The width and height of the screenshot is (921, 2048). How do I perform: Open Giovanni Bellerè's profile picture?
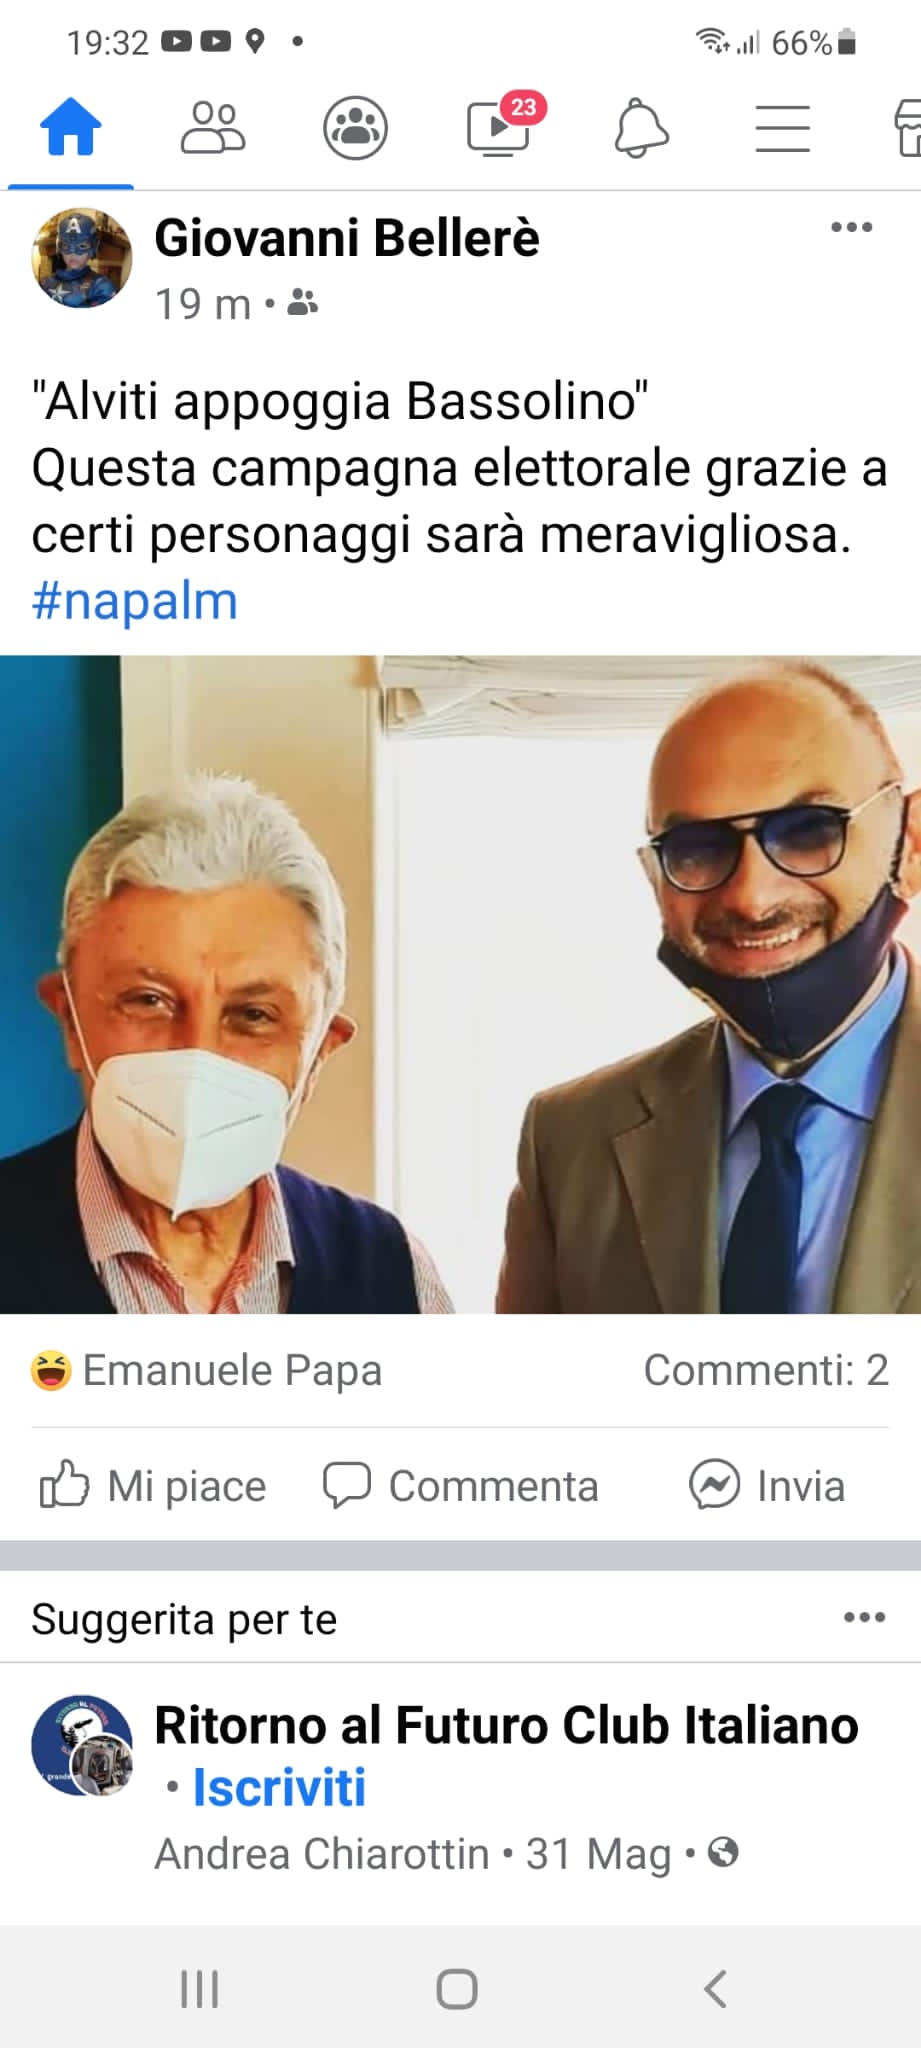(82, 258)
